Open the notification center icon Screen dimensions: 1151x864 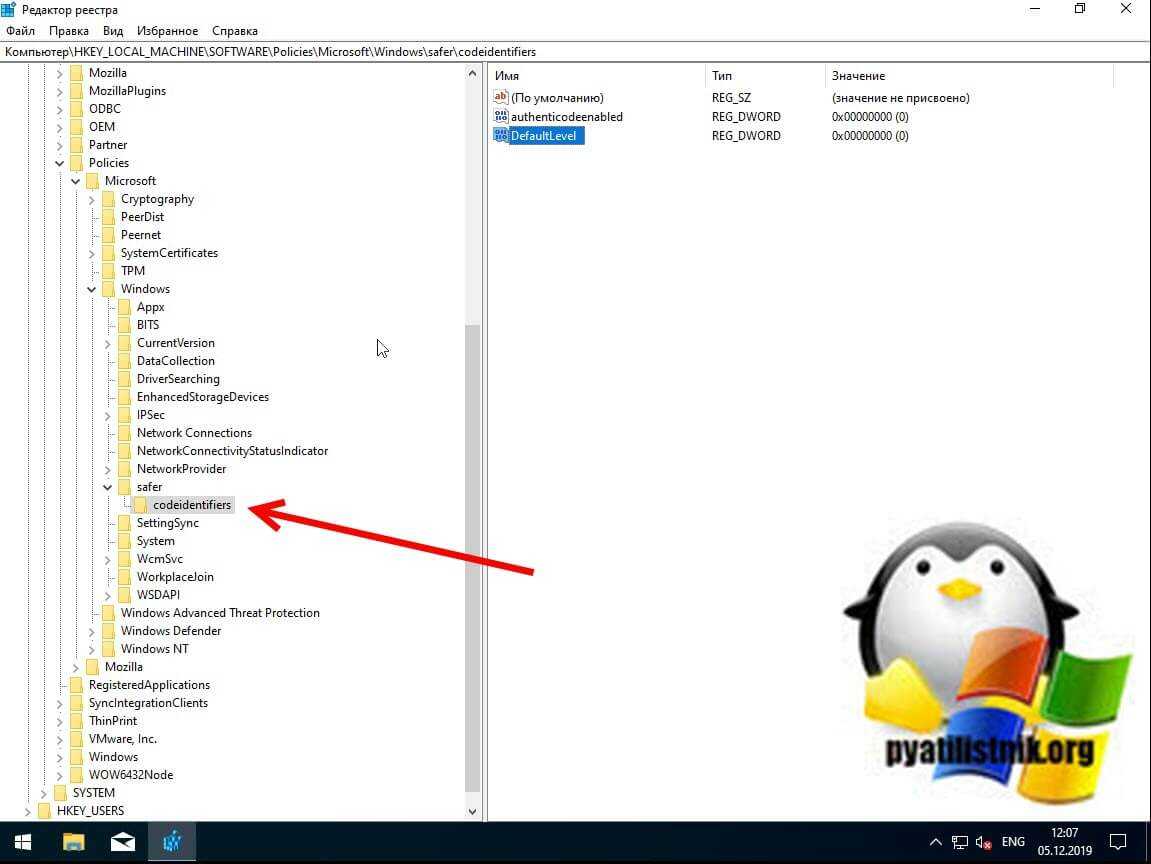(1119, 842)
